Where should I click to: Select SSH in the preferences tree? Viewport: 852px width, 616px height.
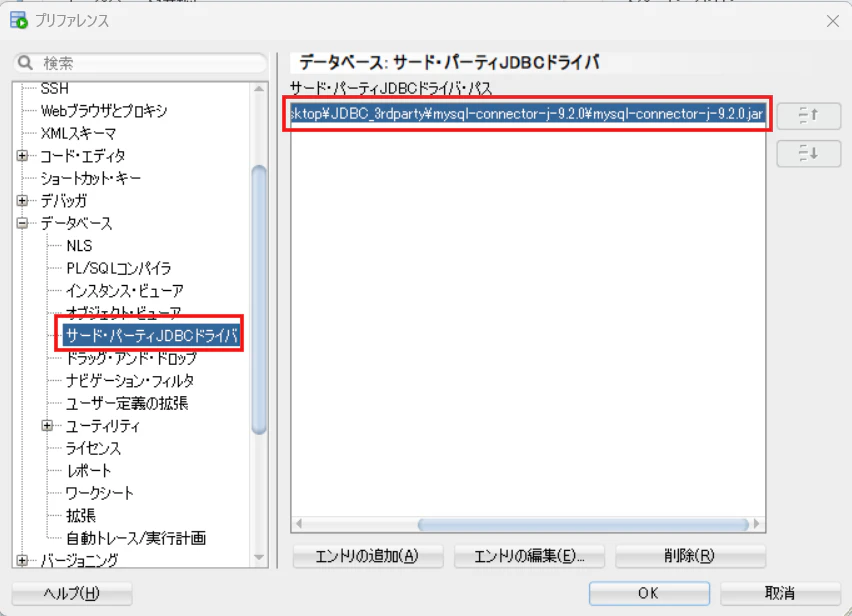click(x=54, y=88)
